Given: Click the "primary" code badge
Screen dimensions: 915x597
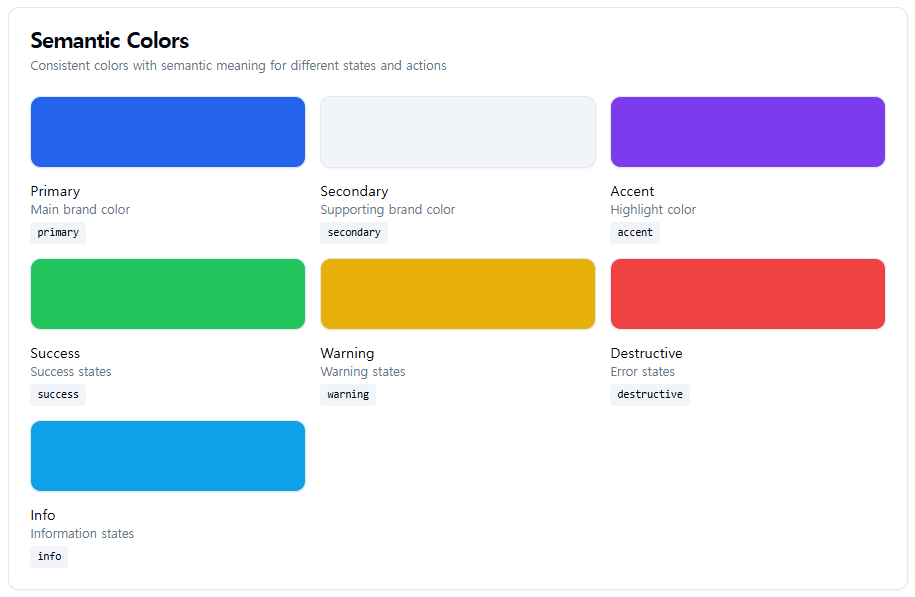Looking at the screenshot, I should [58, 233].
